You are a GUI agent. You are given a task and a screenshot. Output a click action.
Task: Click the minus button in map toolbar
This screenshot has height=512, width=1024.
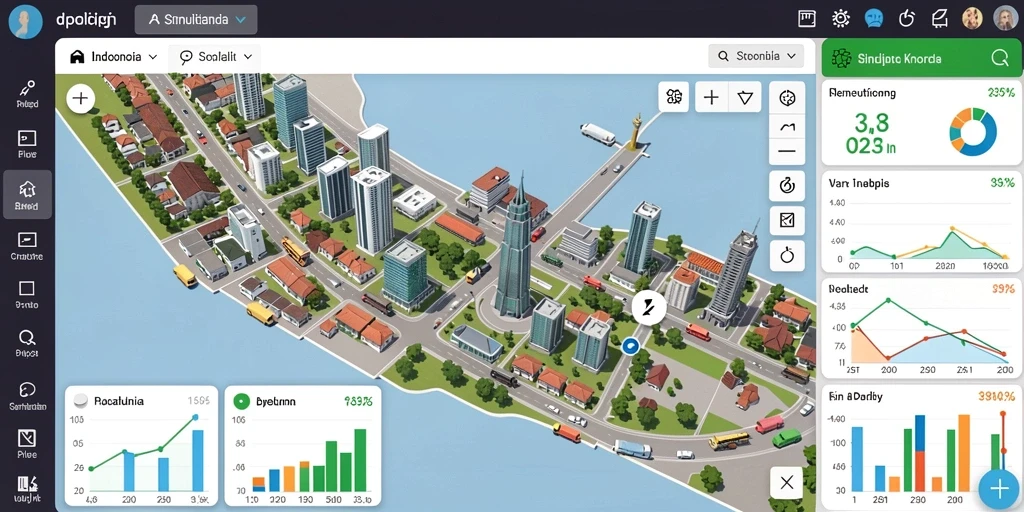pyautogui.click(x=787, y=151)
